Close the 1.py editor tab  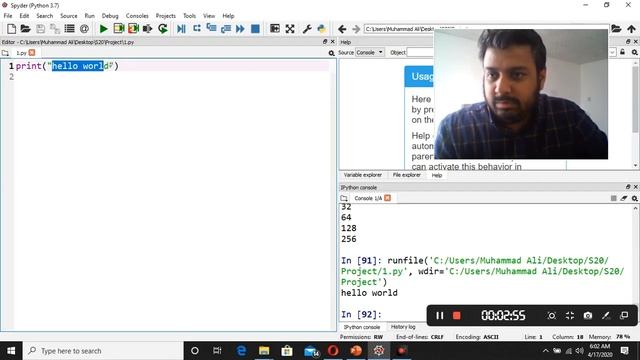click(32, 53)
